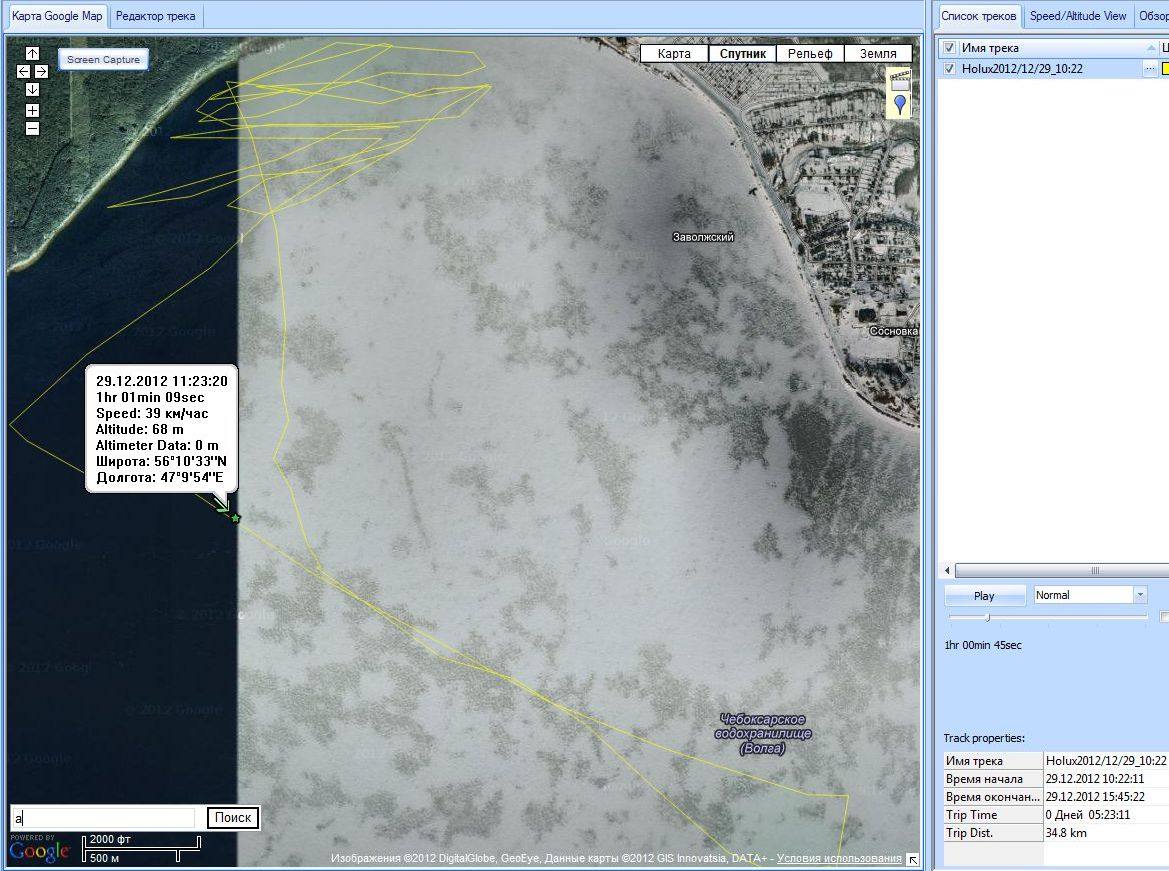Open the ellipsis button on Holux track
The image size is (1169, 871).
click(x=1150, y=69)
